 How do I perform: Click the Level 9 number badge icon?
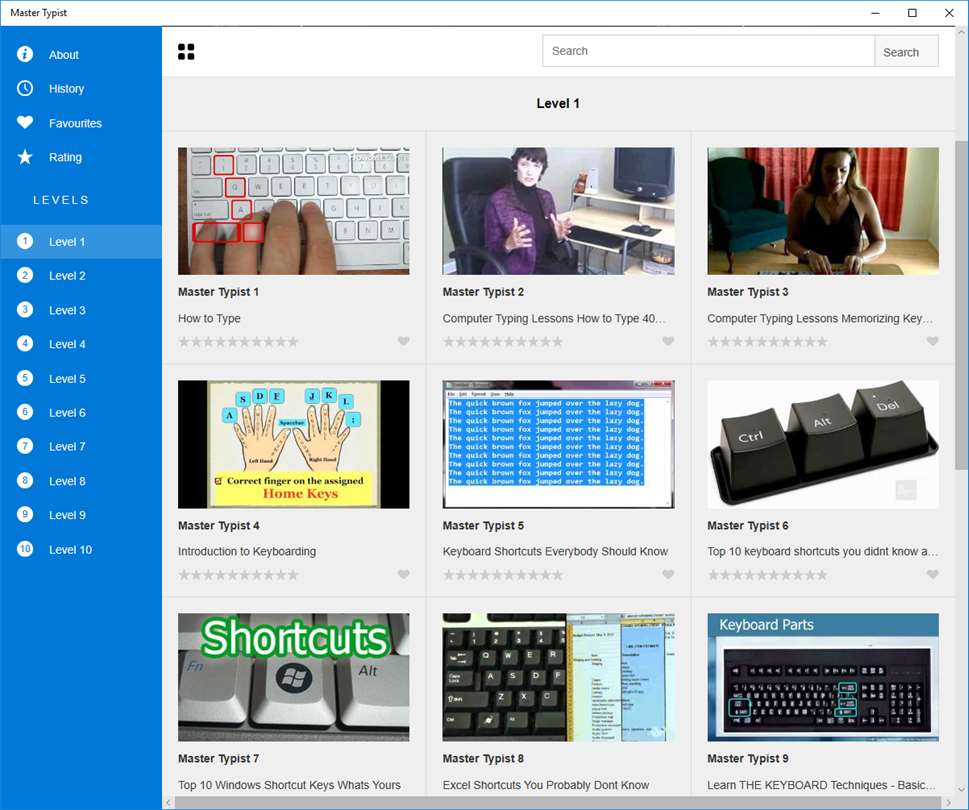25,515
